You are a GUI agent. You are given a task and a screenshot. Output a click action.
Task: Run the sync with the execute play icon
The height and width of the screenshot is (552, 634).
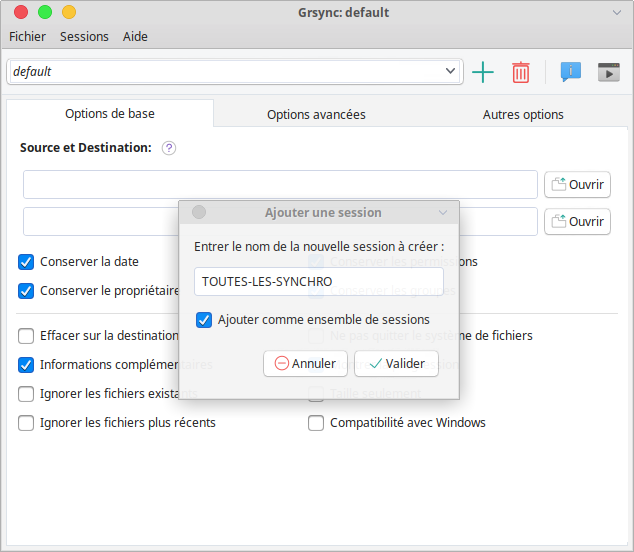pyautogui.click(x=609, y=72)
